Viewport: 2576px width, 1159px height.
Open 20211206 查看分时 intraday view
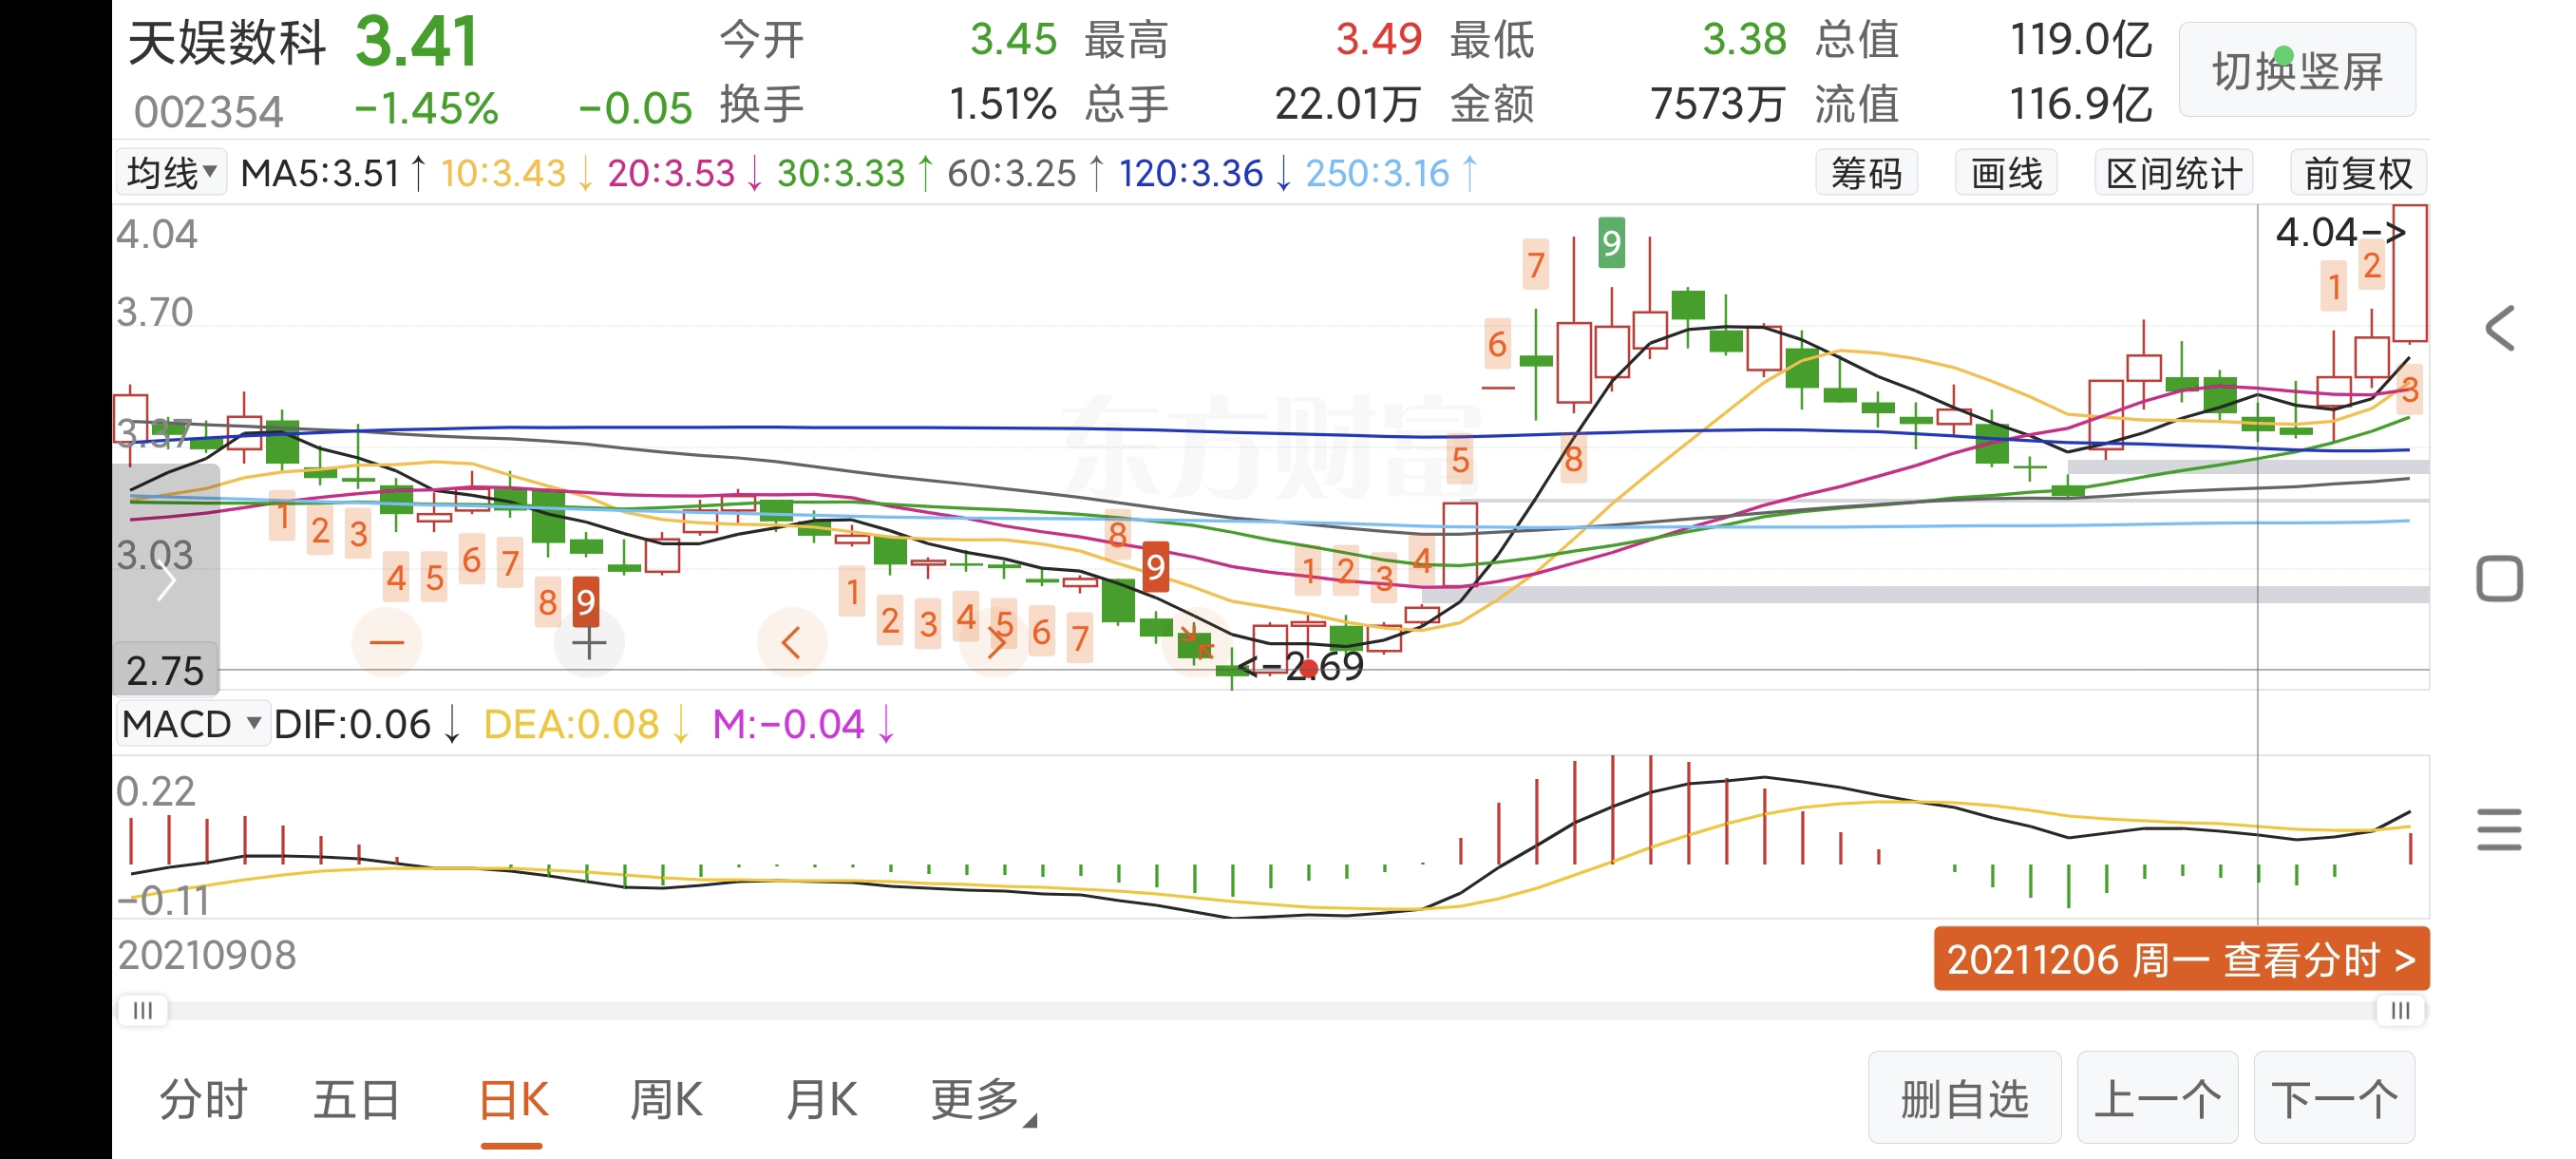(2181, 959)
